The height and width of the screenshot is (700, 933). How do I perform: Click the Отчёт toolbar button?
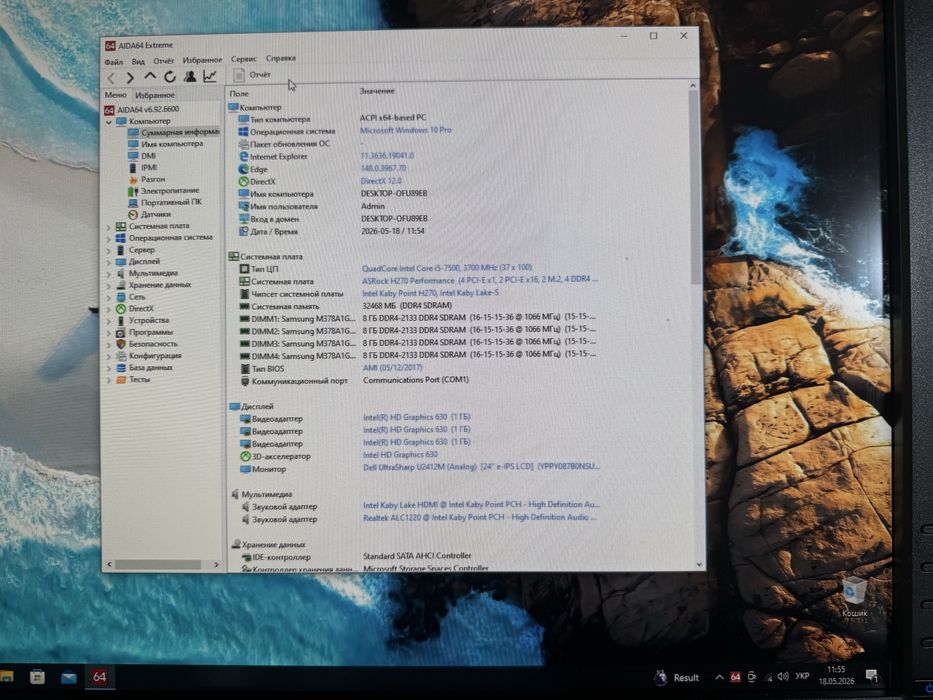(252, 75)
